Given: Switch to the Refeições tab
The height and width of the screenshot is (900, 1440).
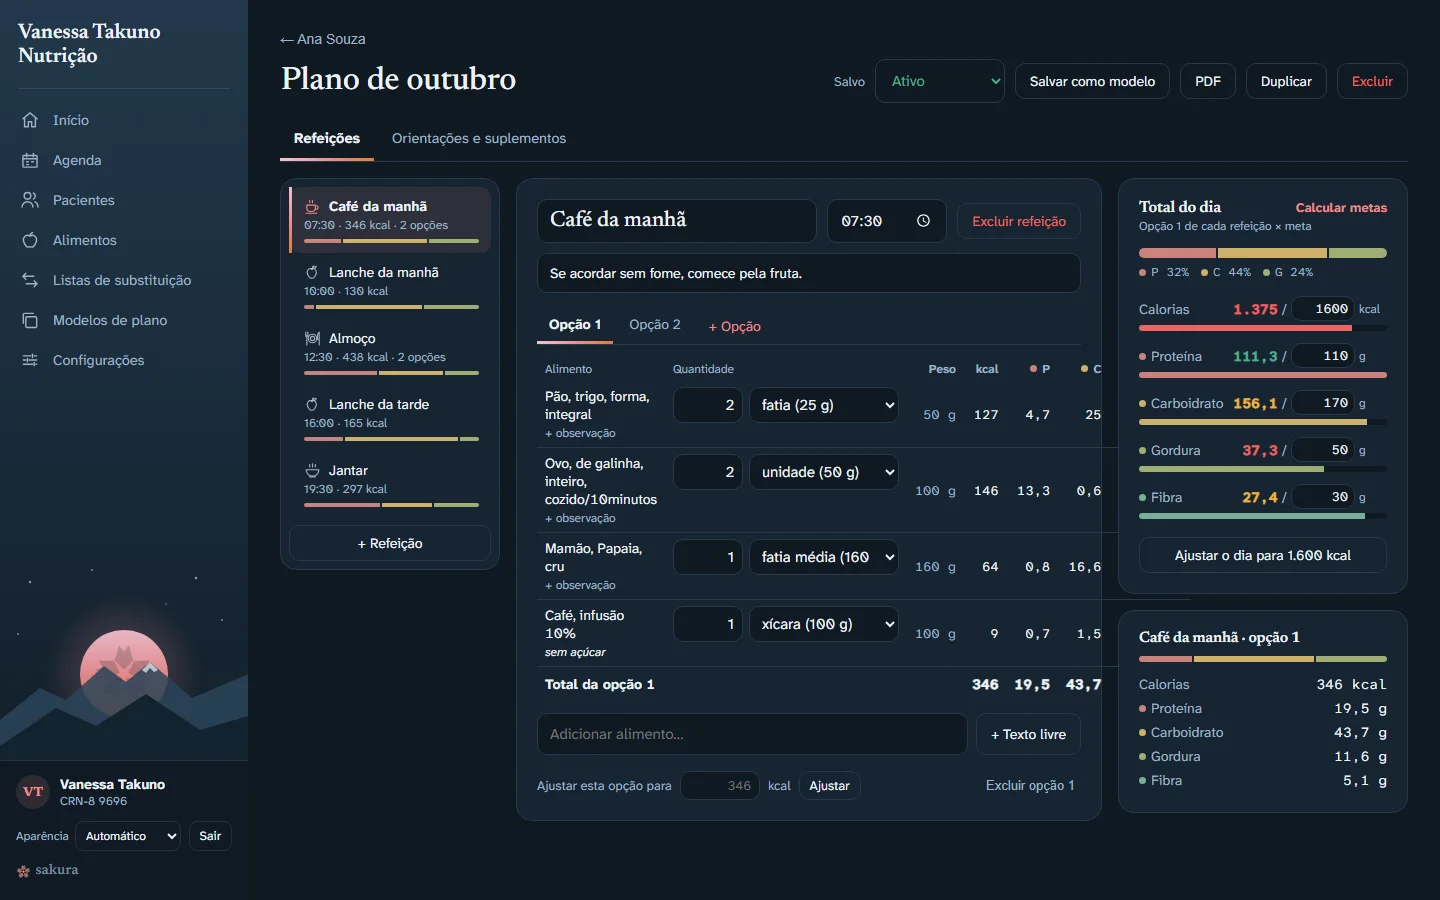Looking at the screenshot, I should pos(327,139).
